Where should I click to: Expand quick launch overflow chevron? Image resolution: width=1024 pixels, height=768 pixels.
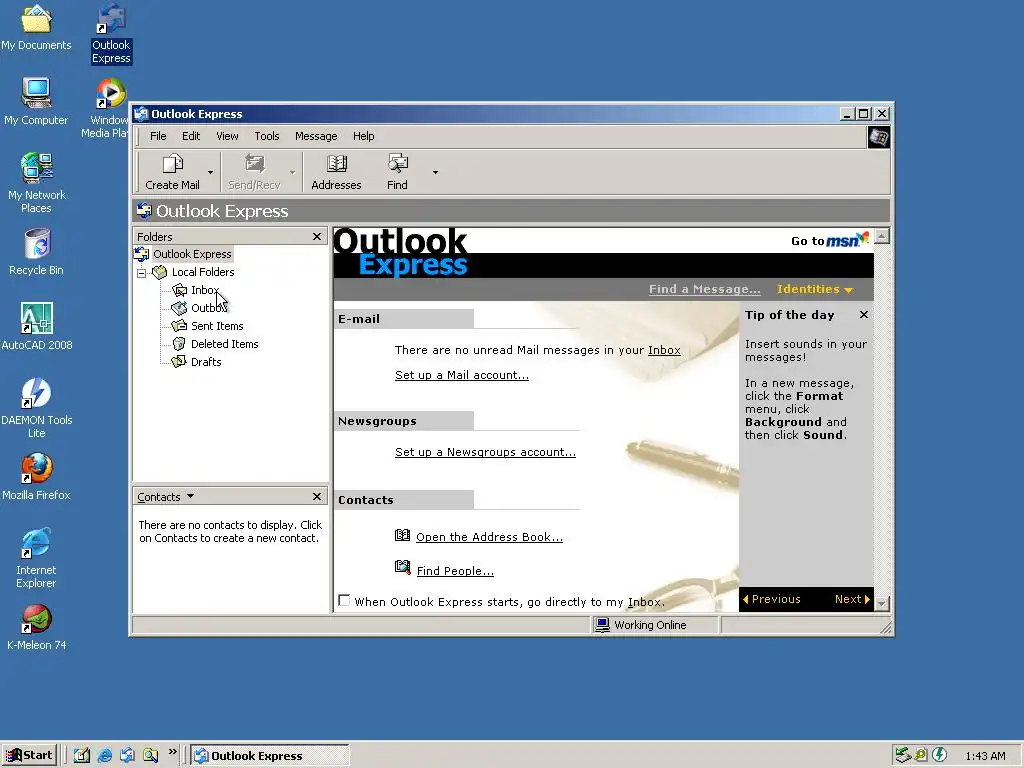pyautogui.click(x=172, y=752)
